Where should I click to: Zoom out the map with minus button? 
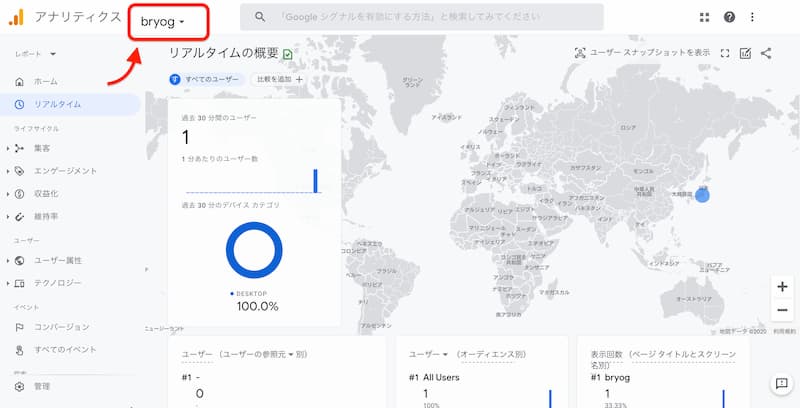782,310
